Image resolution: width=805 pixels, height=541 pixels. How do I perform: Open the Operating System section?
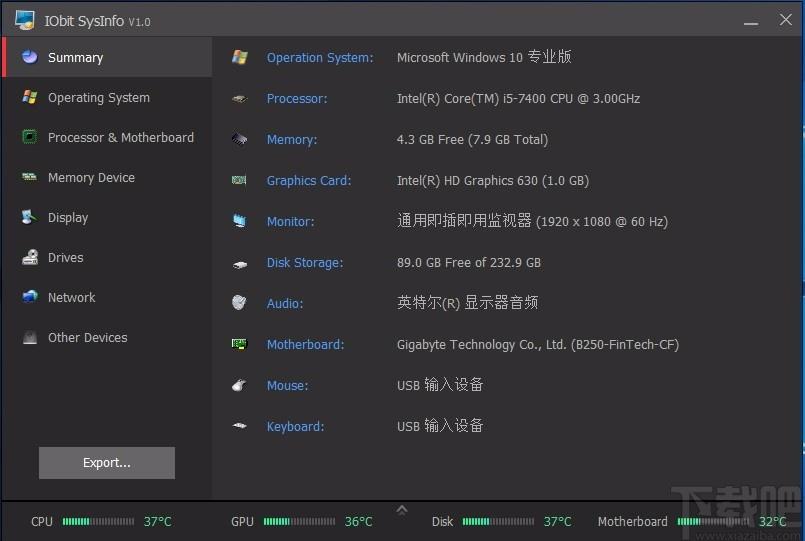point(107,97)
